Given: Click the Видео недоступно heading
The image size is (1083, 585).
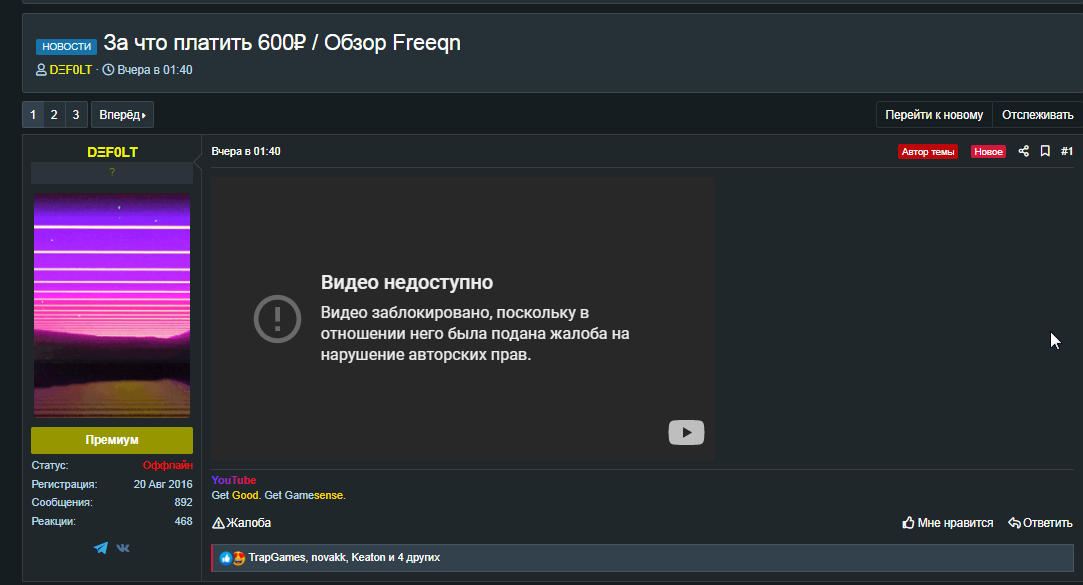Looking at the screenshot, I should click(x=407, y=282).
